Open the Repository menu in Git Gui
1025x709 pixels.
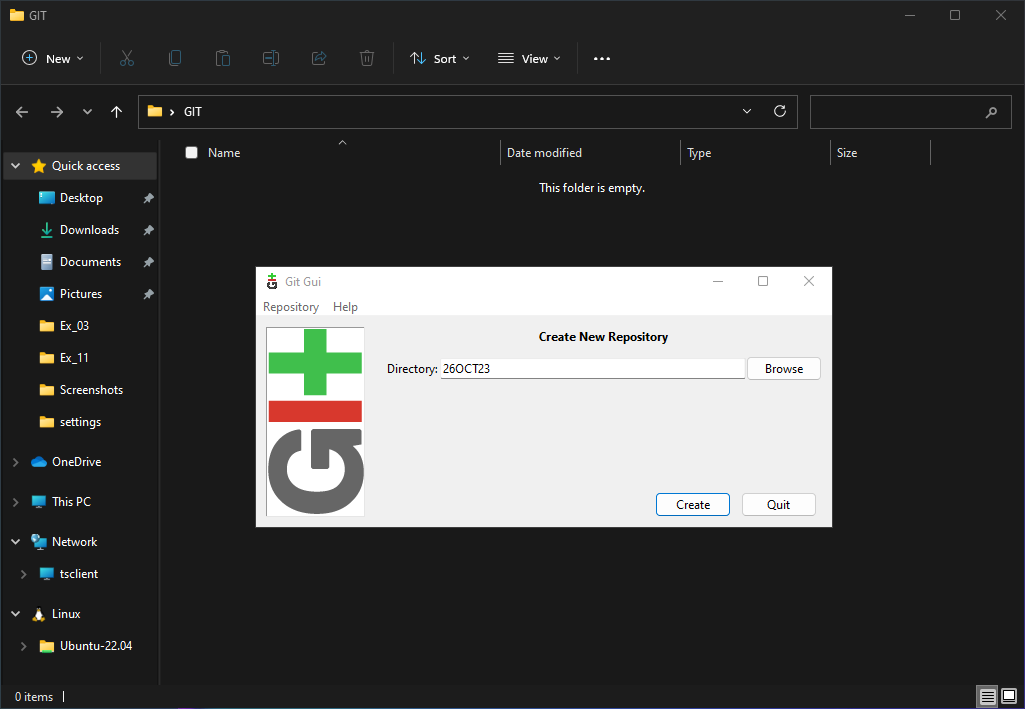point(291,307)
